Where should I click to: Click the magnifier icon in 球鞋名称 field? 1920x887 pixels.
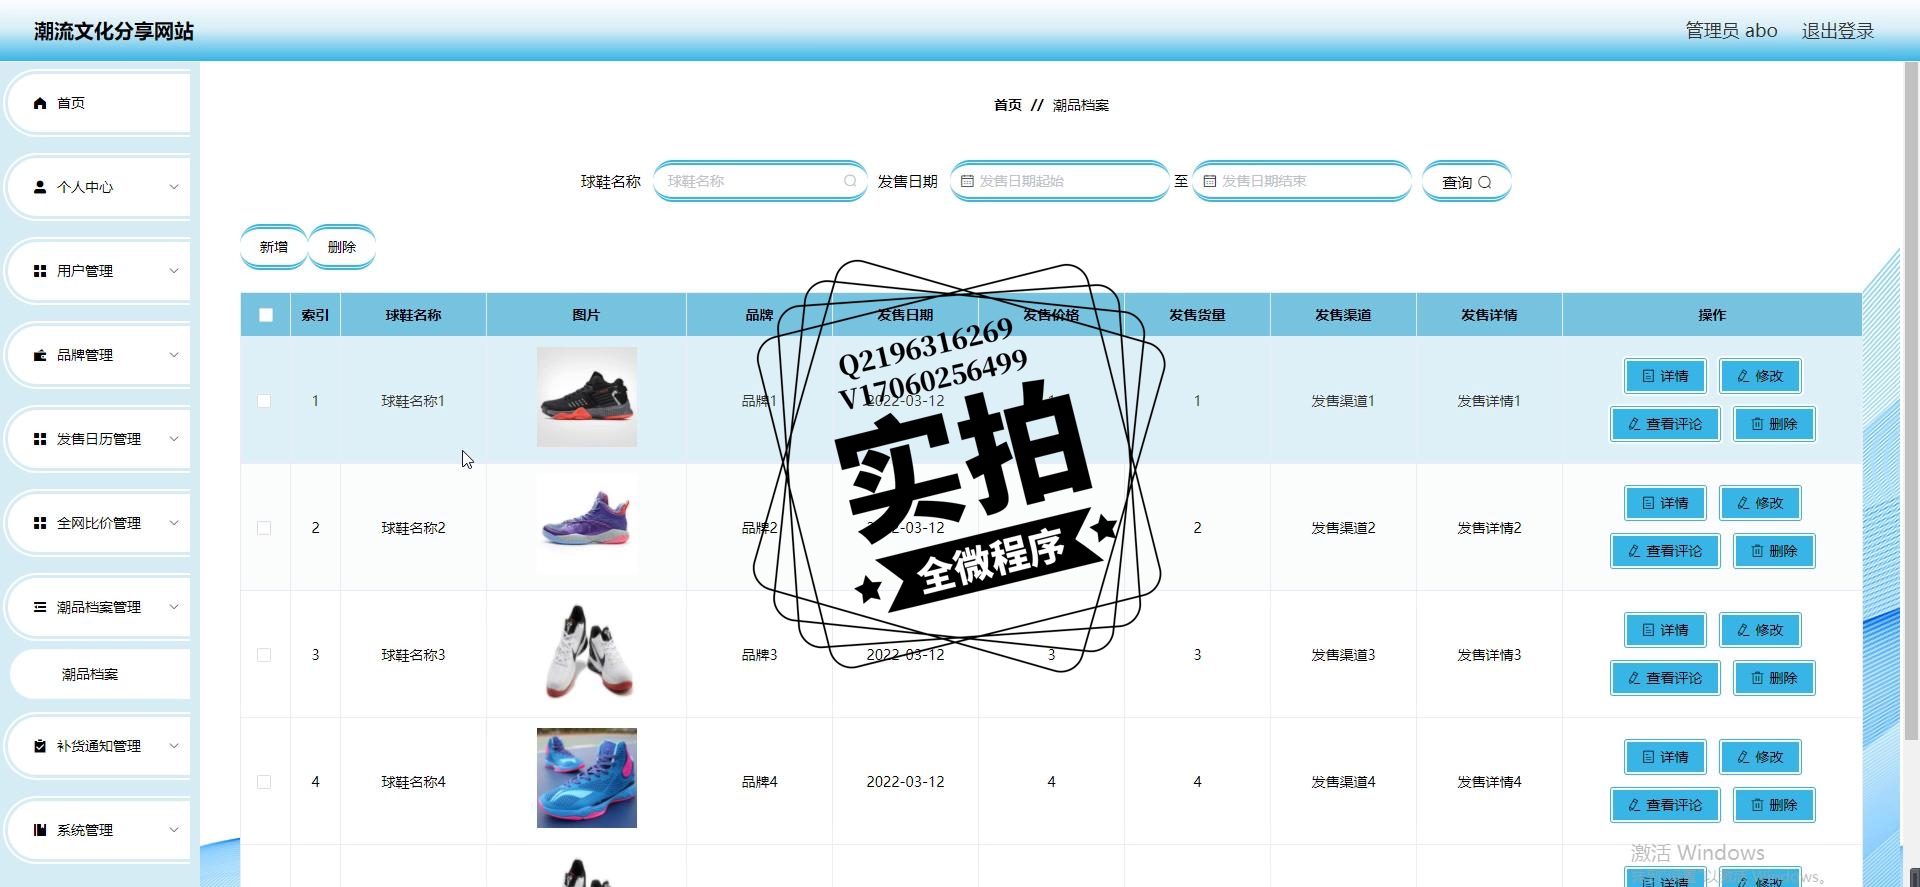(850, 181)
